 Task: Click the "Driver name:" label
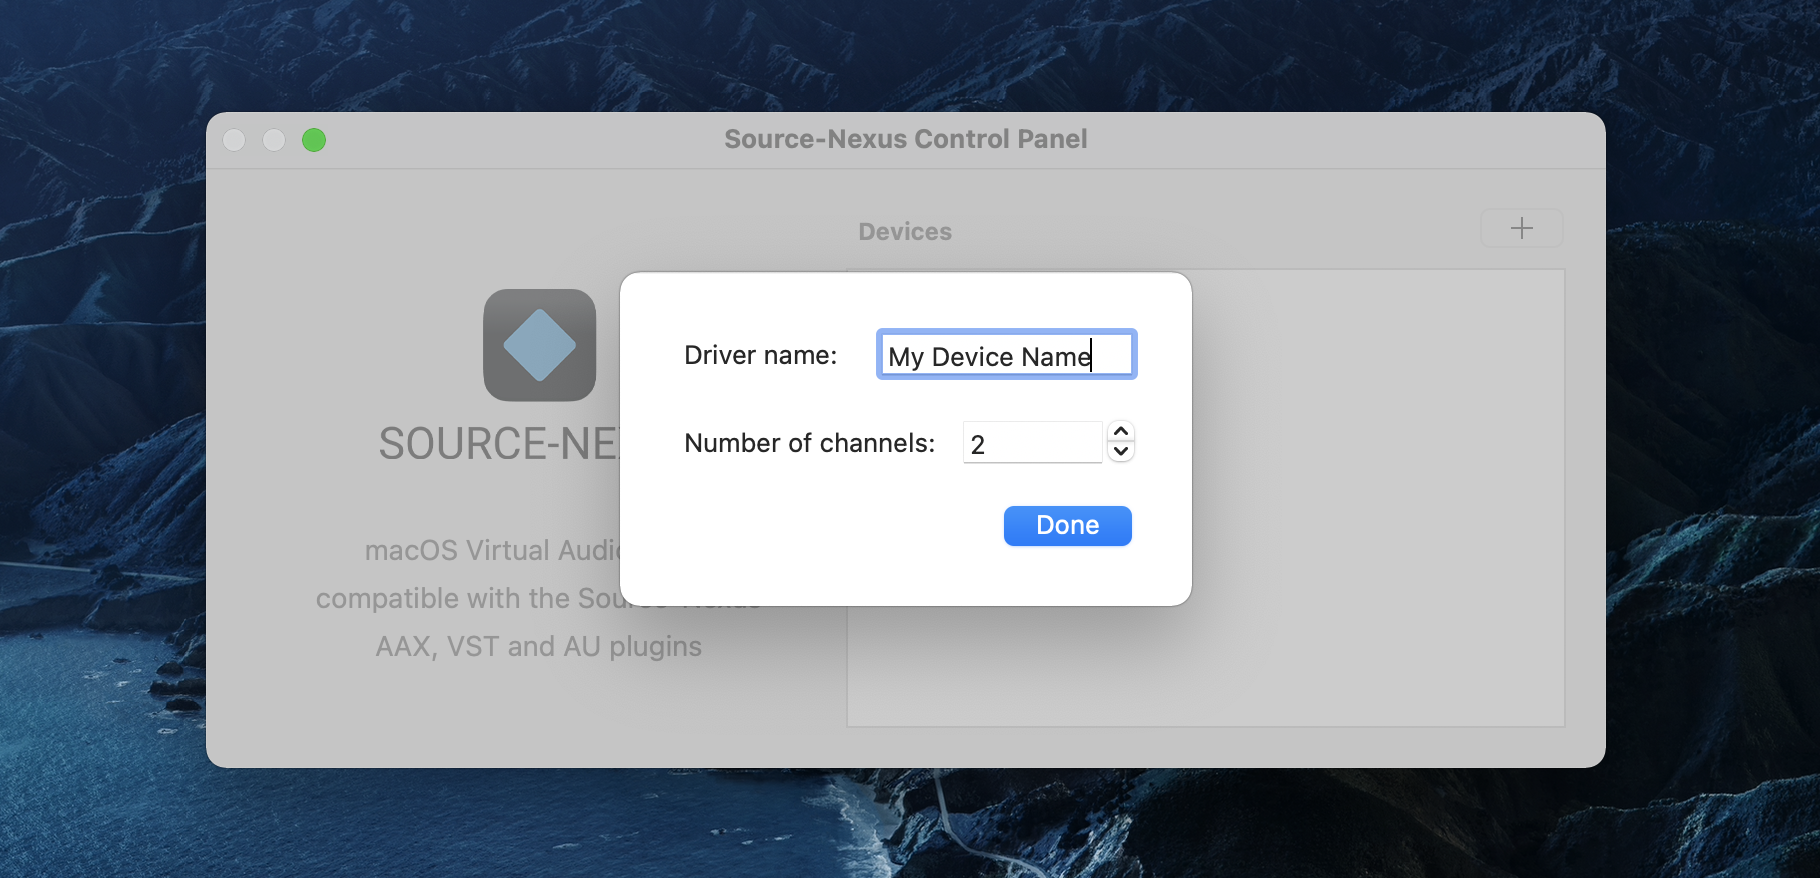(x=760, y=355)
